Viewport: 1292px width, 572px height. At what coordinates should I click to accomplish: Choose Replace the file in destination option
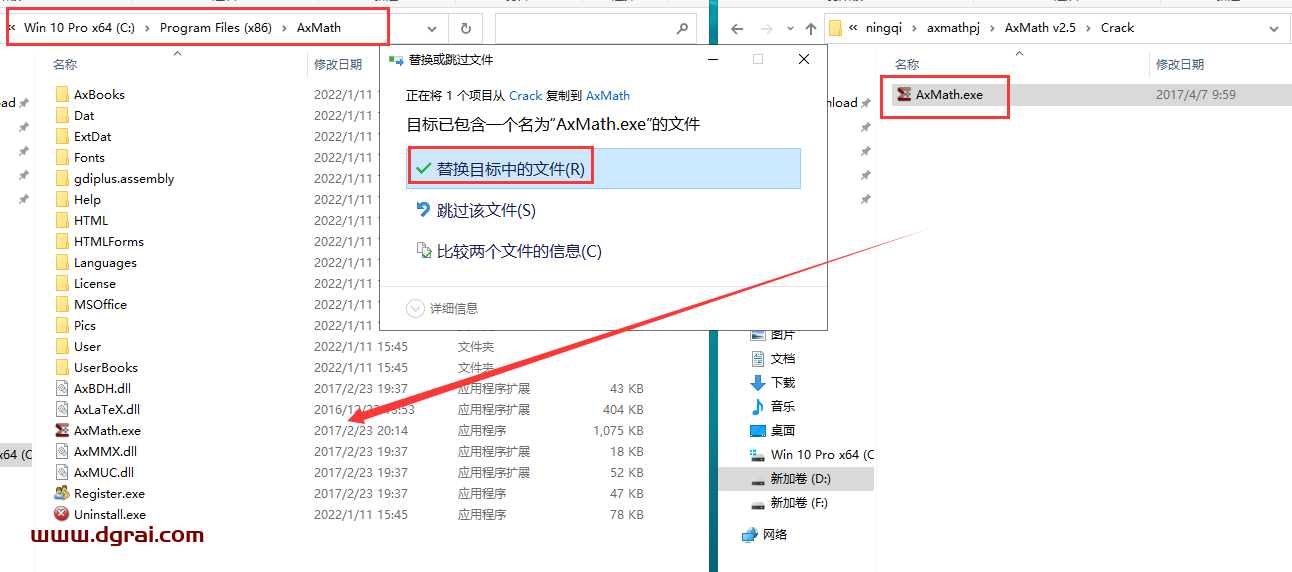pyautogui.click(x=604, y=168)
